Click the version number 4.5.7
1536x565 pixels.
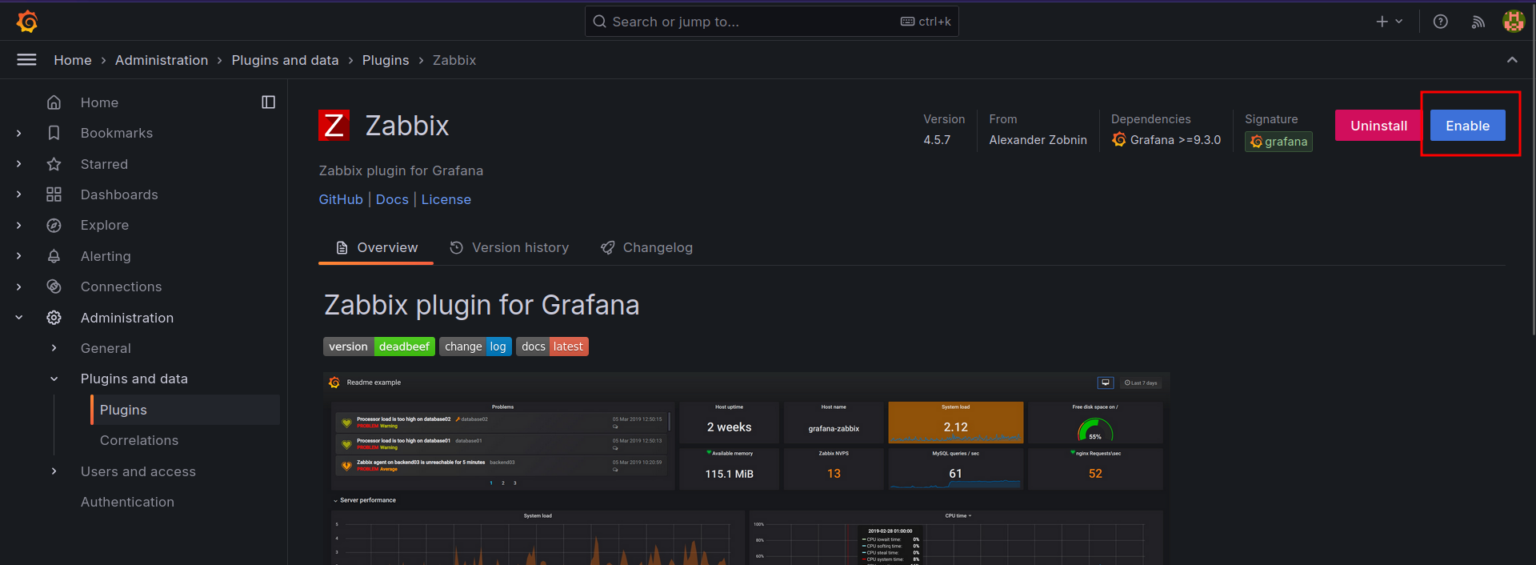[937, 140]
